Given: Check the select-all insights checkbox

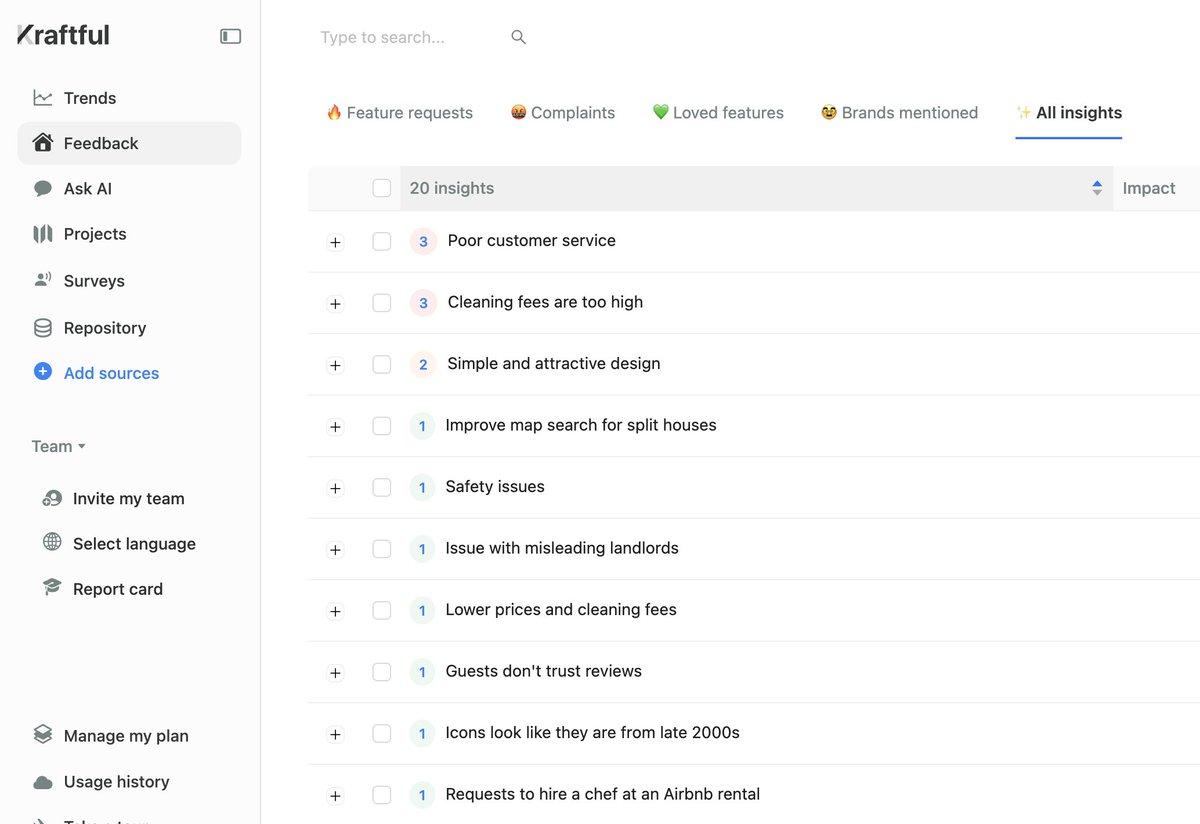Looking at the screenshot, I should pos(381,188).
